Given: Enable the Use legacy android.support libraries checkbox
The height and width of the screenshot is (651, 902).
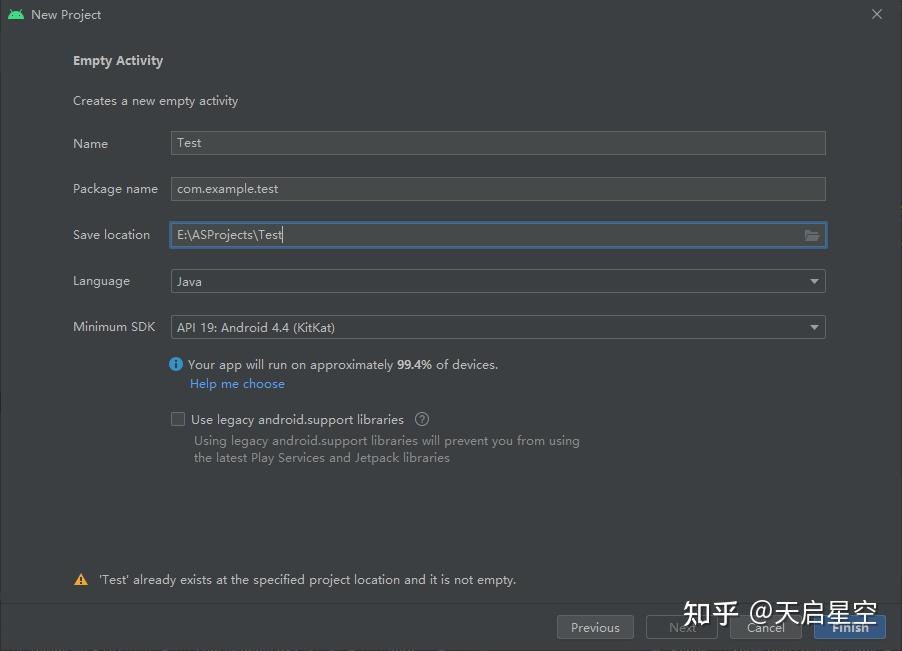Looking at the screenshot, I should (178, 419).
